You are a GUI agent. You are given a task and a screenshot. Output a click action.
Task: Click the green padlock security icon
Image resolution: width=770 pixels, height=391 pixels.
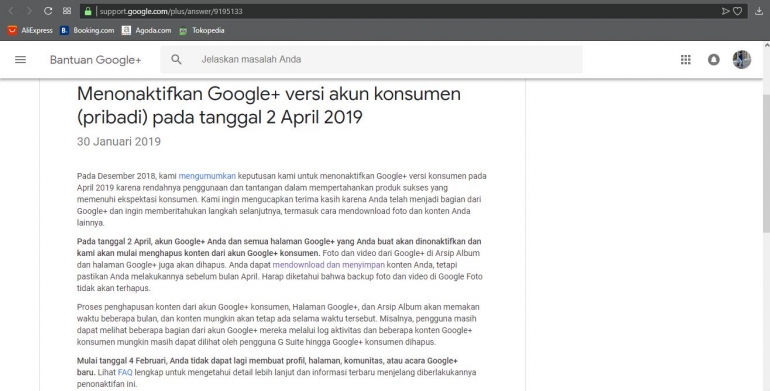point(88,11)
